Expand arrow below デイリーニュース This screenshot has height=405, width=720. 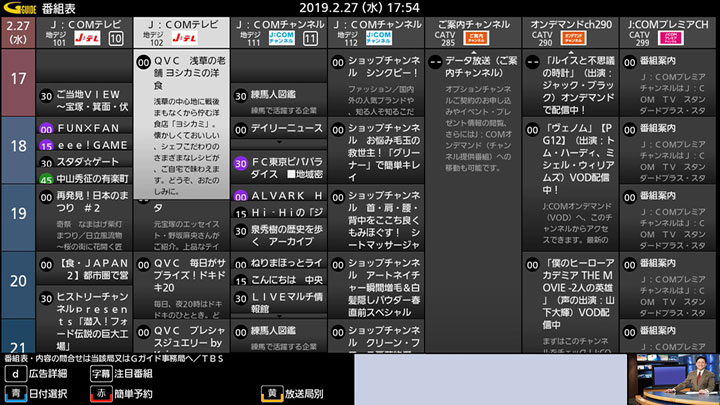click(279, 142)
